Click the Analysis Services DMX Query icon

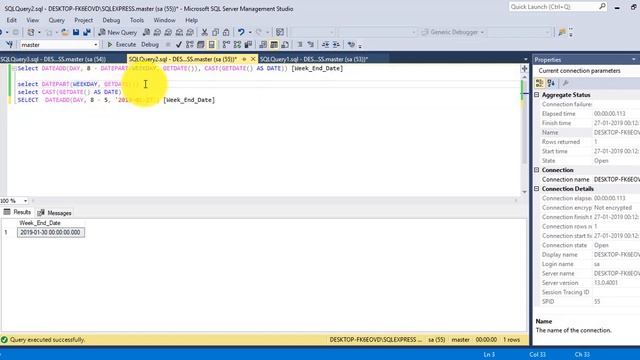pyautogui.click(x=168, y=32)
